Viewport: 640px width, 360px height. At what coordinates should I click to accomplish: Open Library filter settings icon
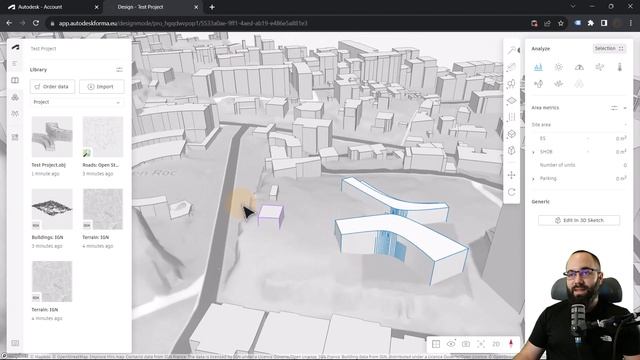(x=119, y=70)
